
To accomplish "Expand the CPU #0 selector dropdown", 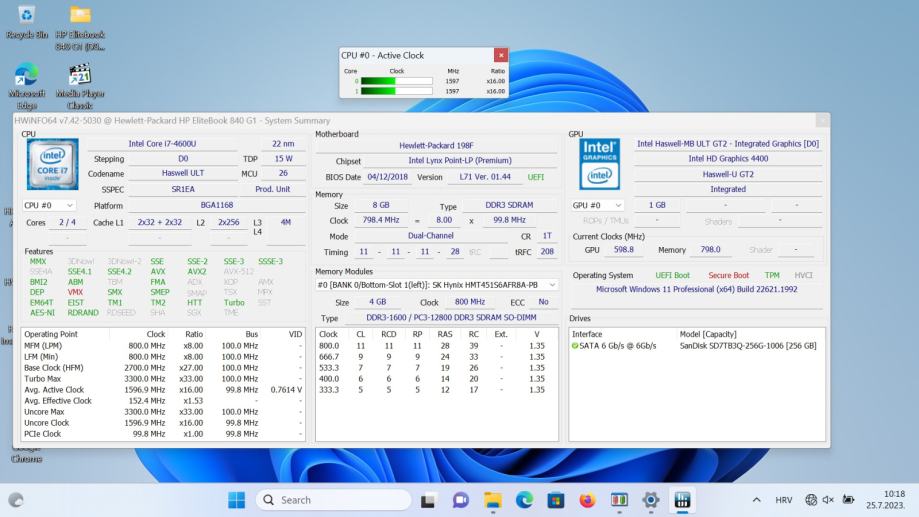I will [48, 205].
